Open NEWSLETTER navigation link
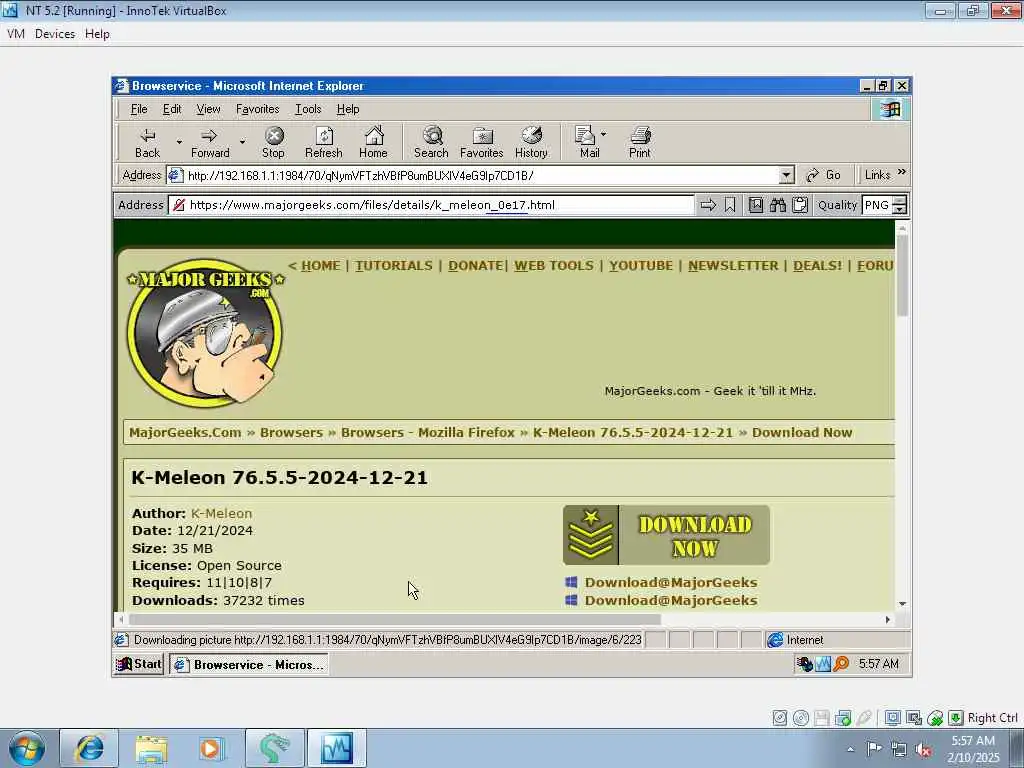Image resolution: width=1024 pixels, height=768 pixels. pyautogui.click(x=733, y=266)
